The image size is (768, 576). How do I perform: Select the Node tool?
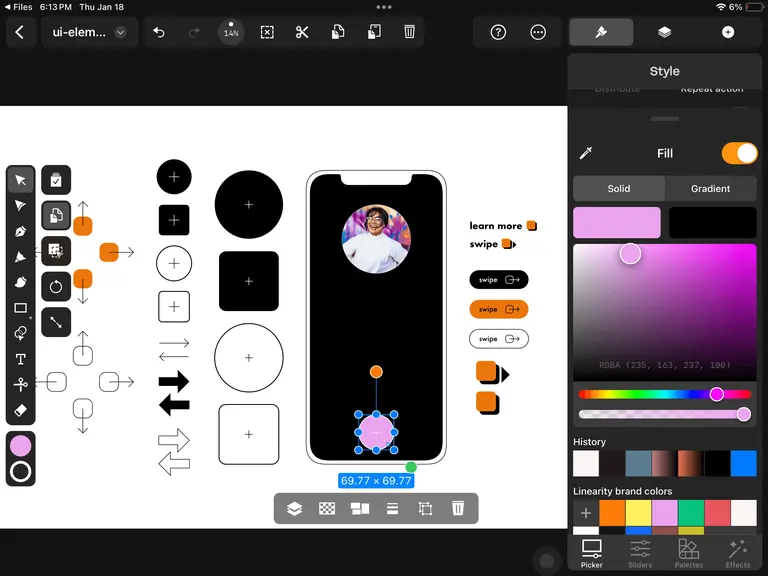click(x=21, y=205)
